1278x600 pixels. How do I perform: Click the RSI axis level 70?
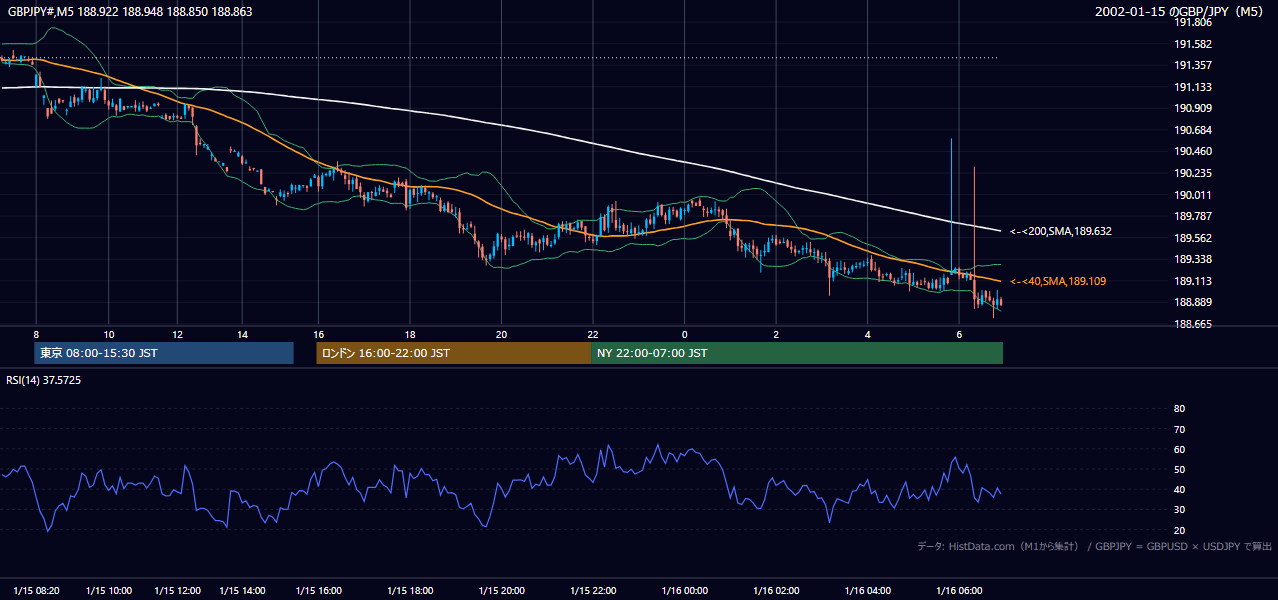coord(1179,429)
